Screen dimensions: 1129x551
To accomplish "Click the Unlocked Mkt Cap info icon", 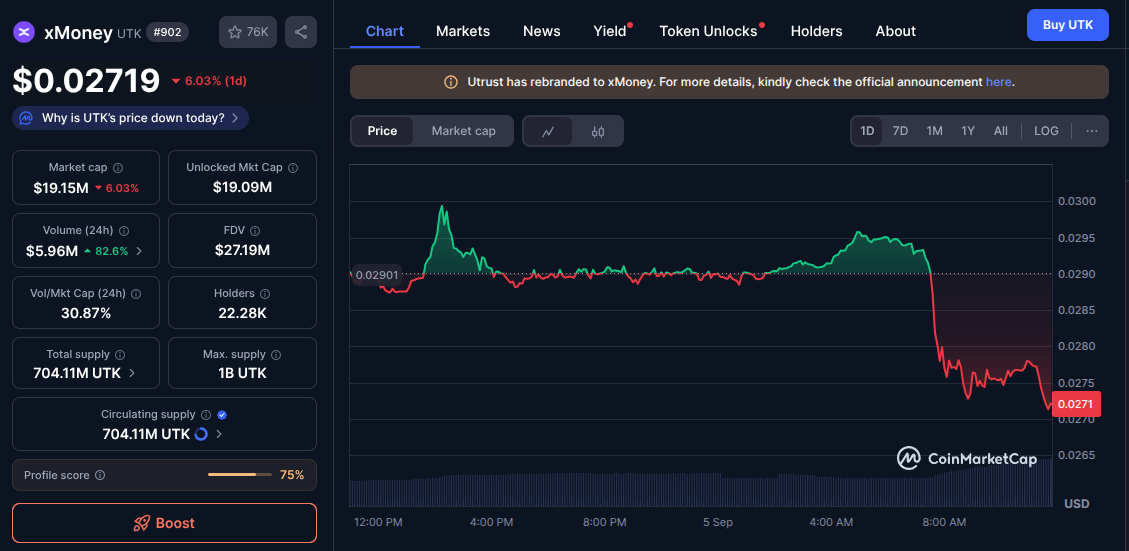I will 293,168.
